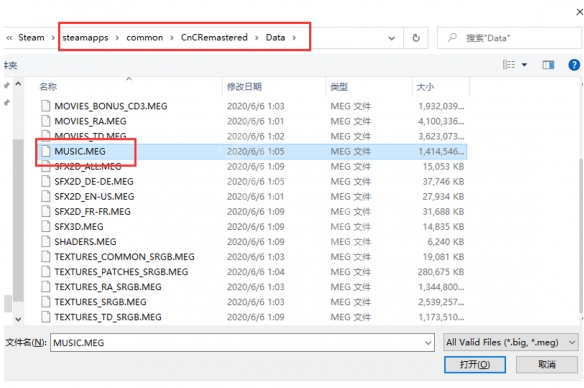The image size is (584, 388).
Task: Click file icon of SFX2D_EN-US.MEG
Action: [x=45, y=196]
